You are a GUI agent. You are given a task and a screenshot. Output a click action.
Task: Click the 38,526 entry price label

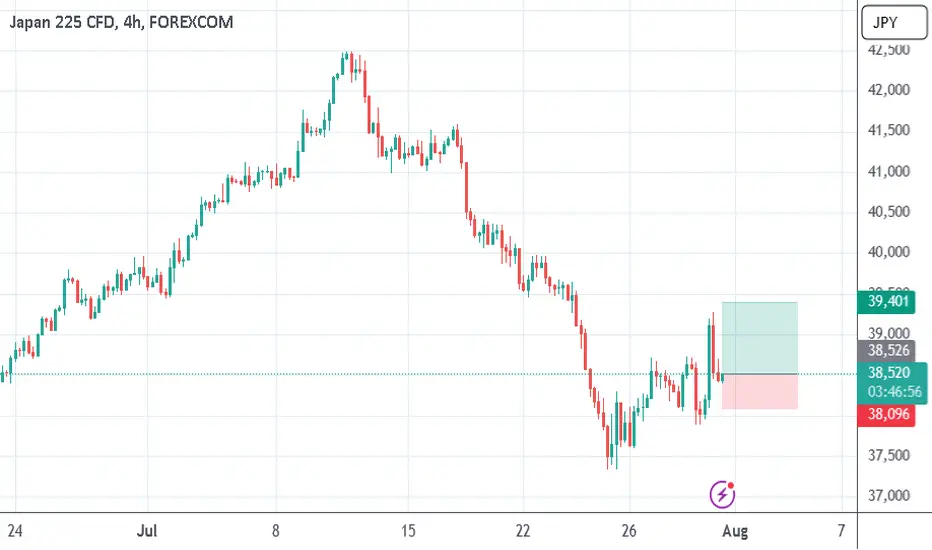[x=889, y=350]
